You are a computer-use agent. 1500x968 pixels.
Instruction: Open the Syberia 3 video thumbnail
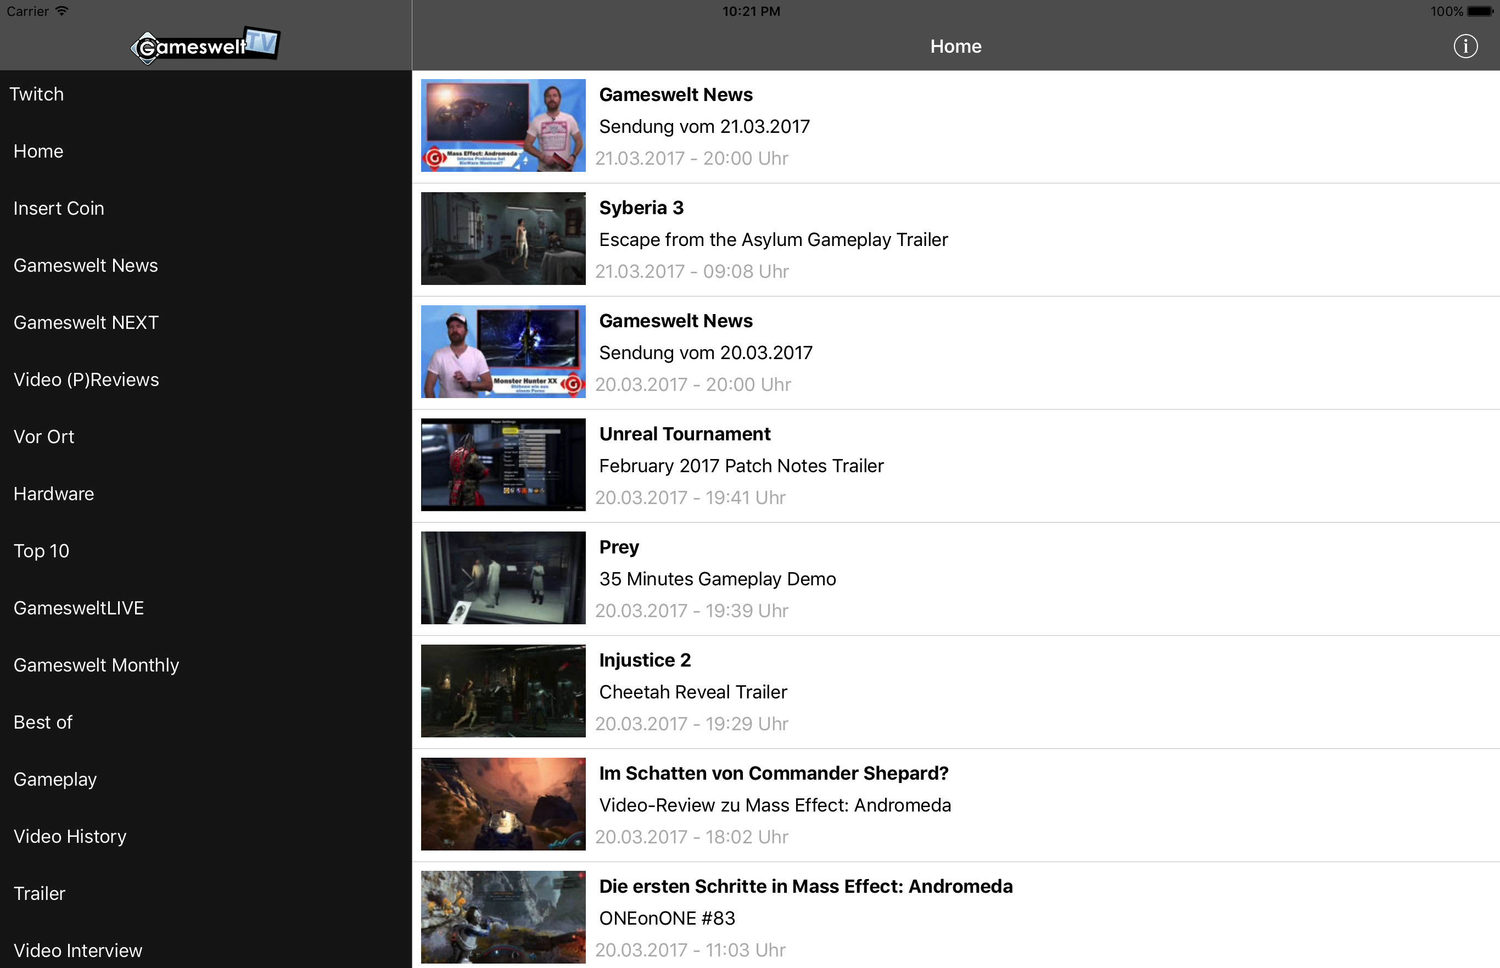tap(503, 239)
